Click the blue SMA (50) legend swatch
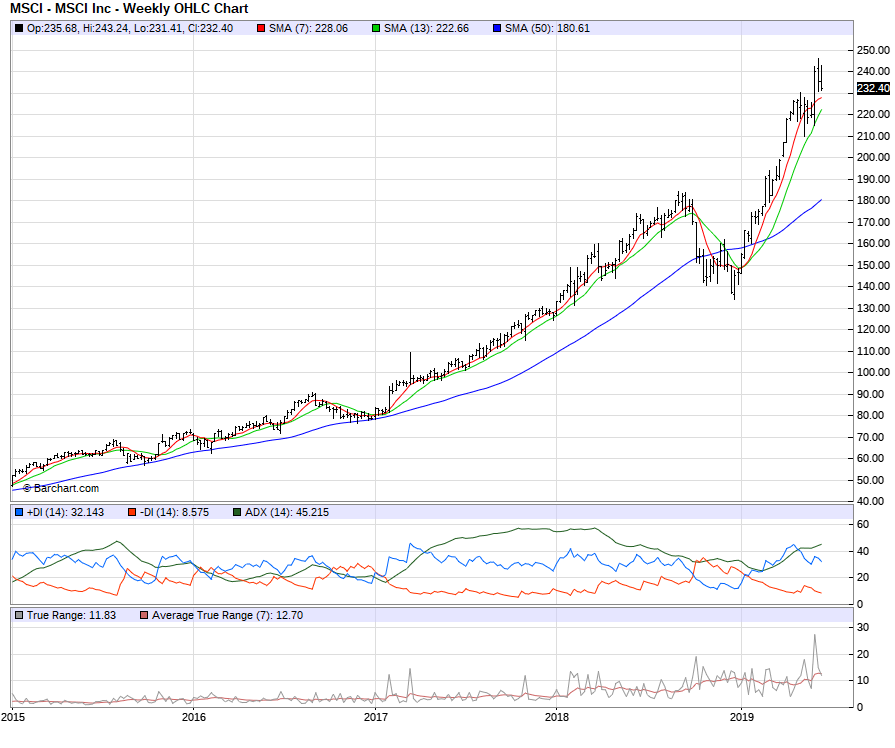 497,28
